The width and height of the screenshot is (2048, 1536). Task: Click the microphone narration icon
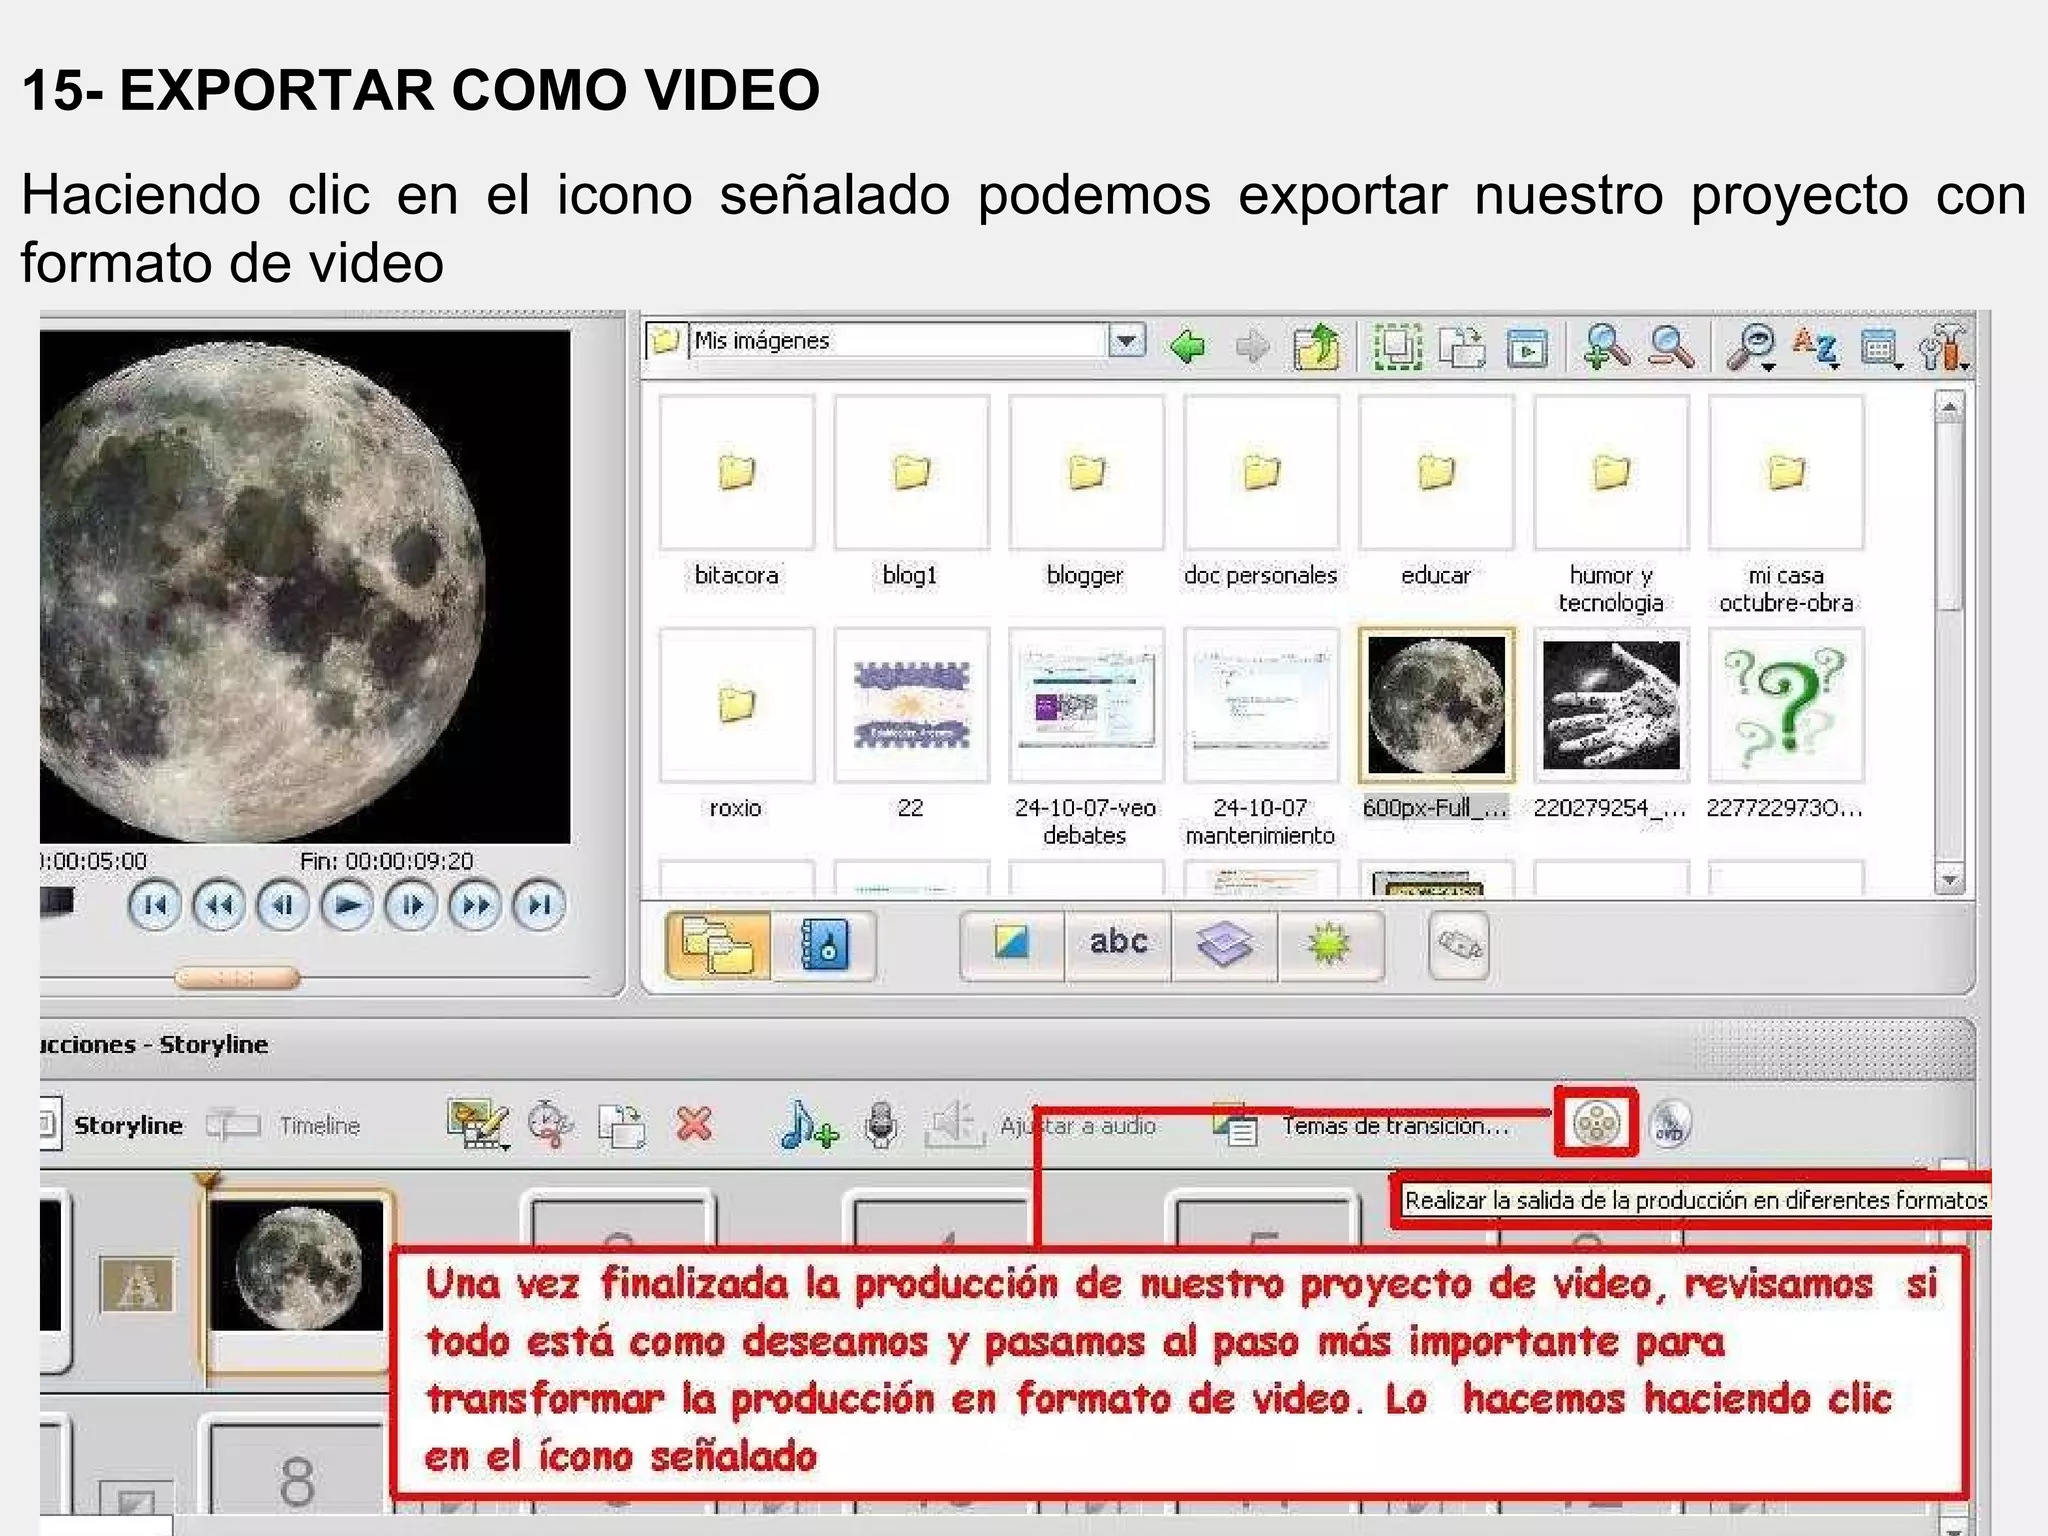[x=881, y=1126]
